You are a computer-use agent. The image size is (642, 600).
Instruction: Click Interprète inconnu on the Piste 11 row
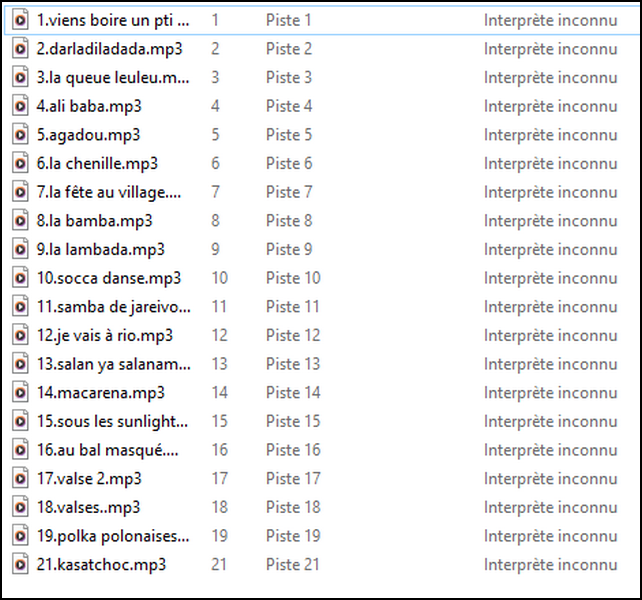(550, 307)
